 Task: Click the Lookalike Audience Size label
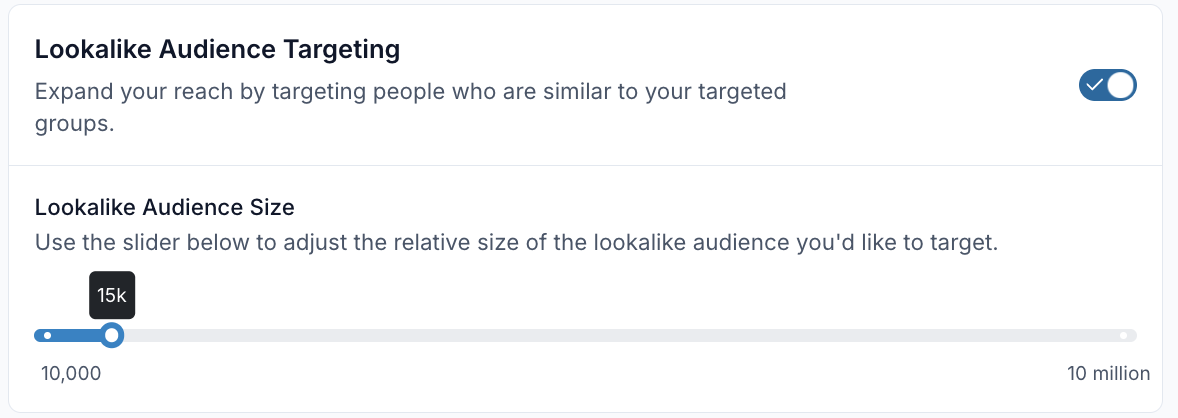pyautogui.click(x=164, y=207)
